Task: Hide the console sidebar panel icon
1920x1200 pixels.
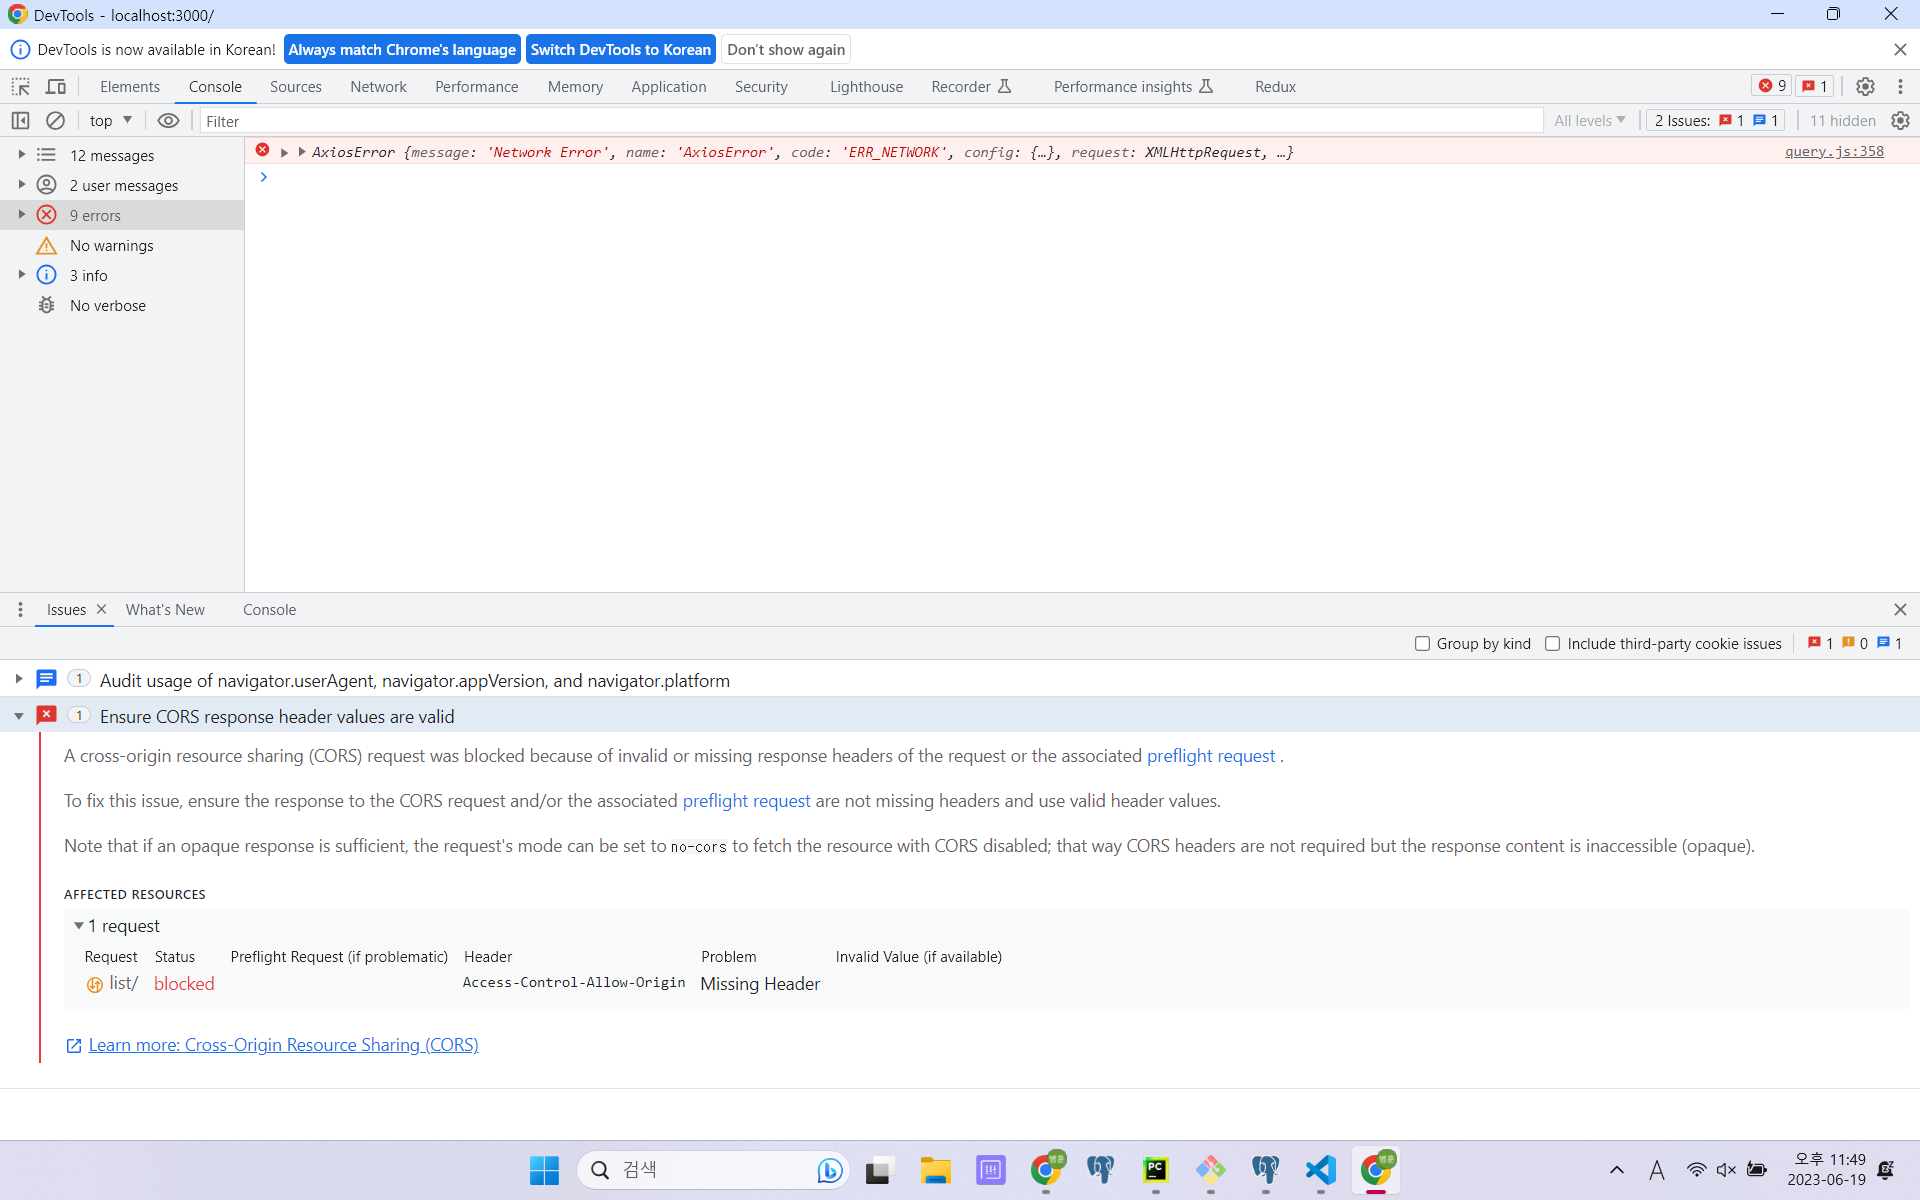Action: 20,121
